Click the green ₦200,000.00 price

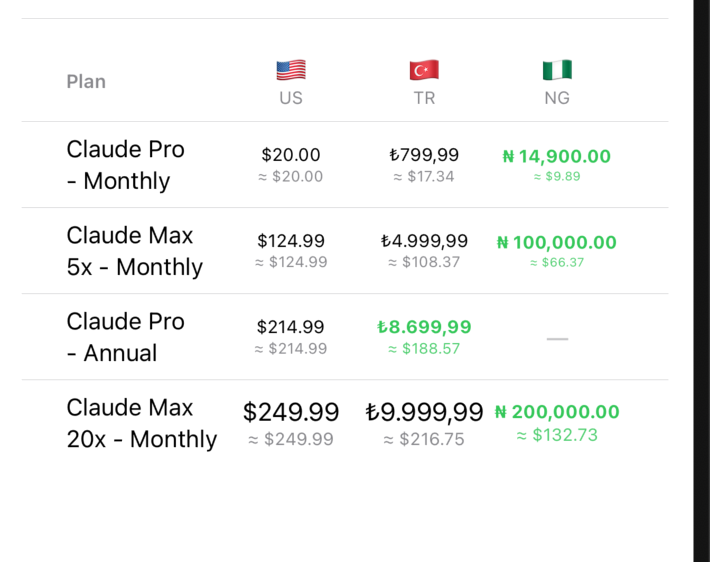557,412
